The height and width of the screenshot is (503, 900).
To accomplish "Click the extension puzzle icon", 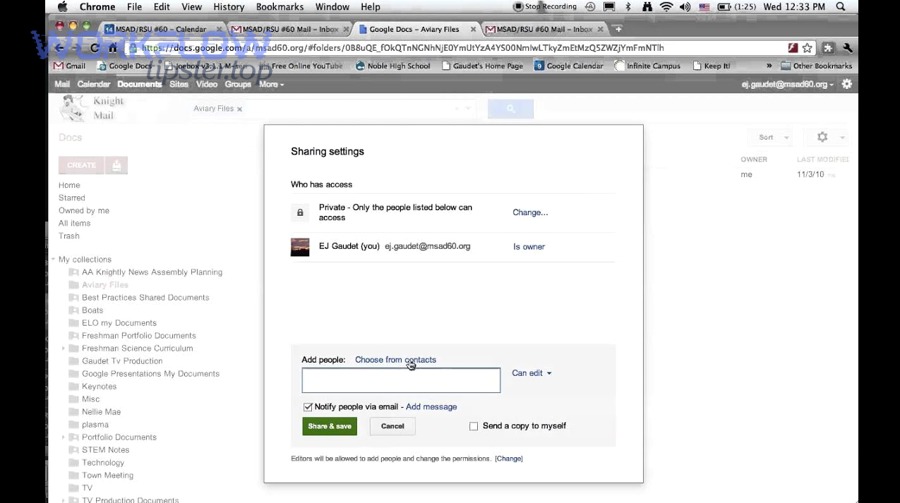I will click(828, 48).
